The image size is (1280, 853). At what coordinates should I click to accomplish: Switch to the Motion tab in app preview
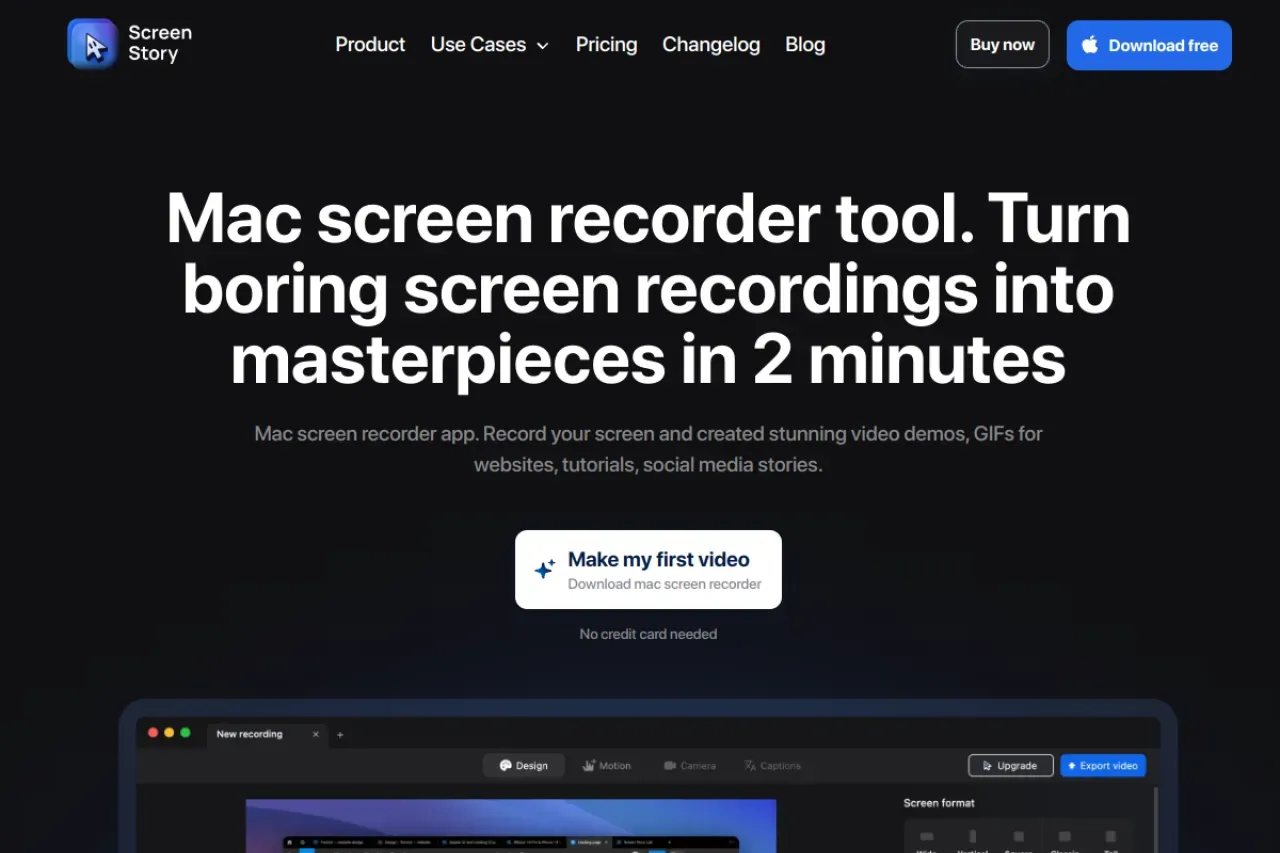point(607,766)
